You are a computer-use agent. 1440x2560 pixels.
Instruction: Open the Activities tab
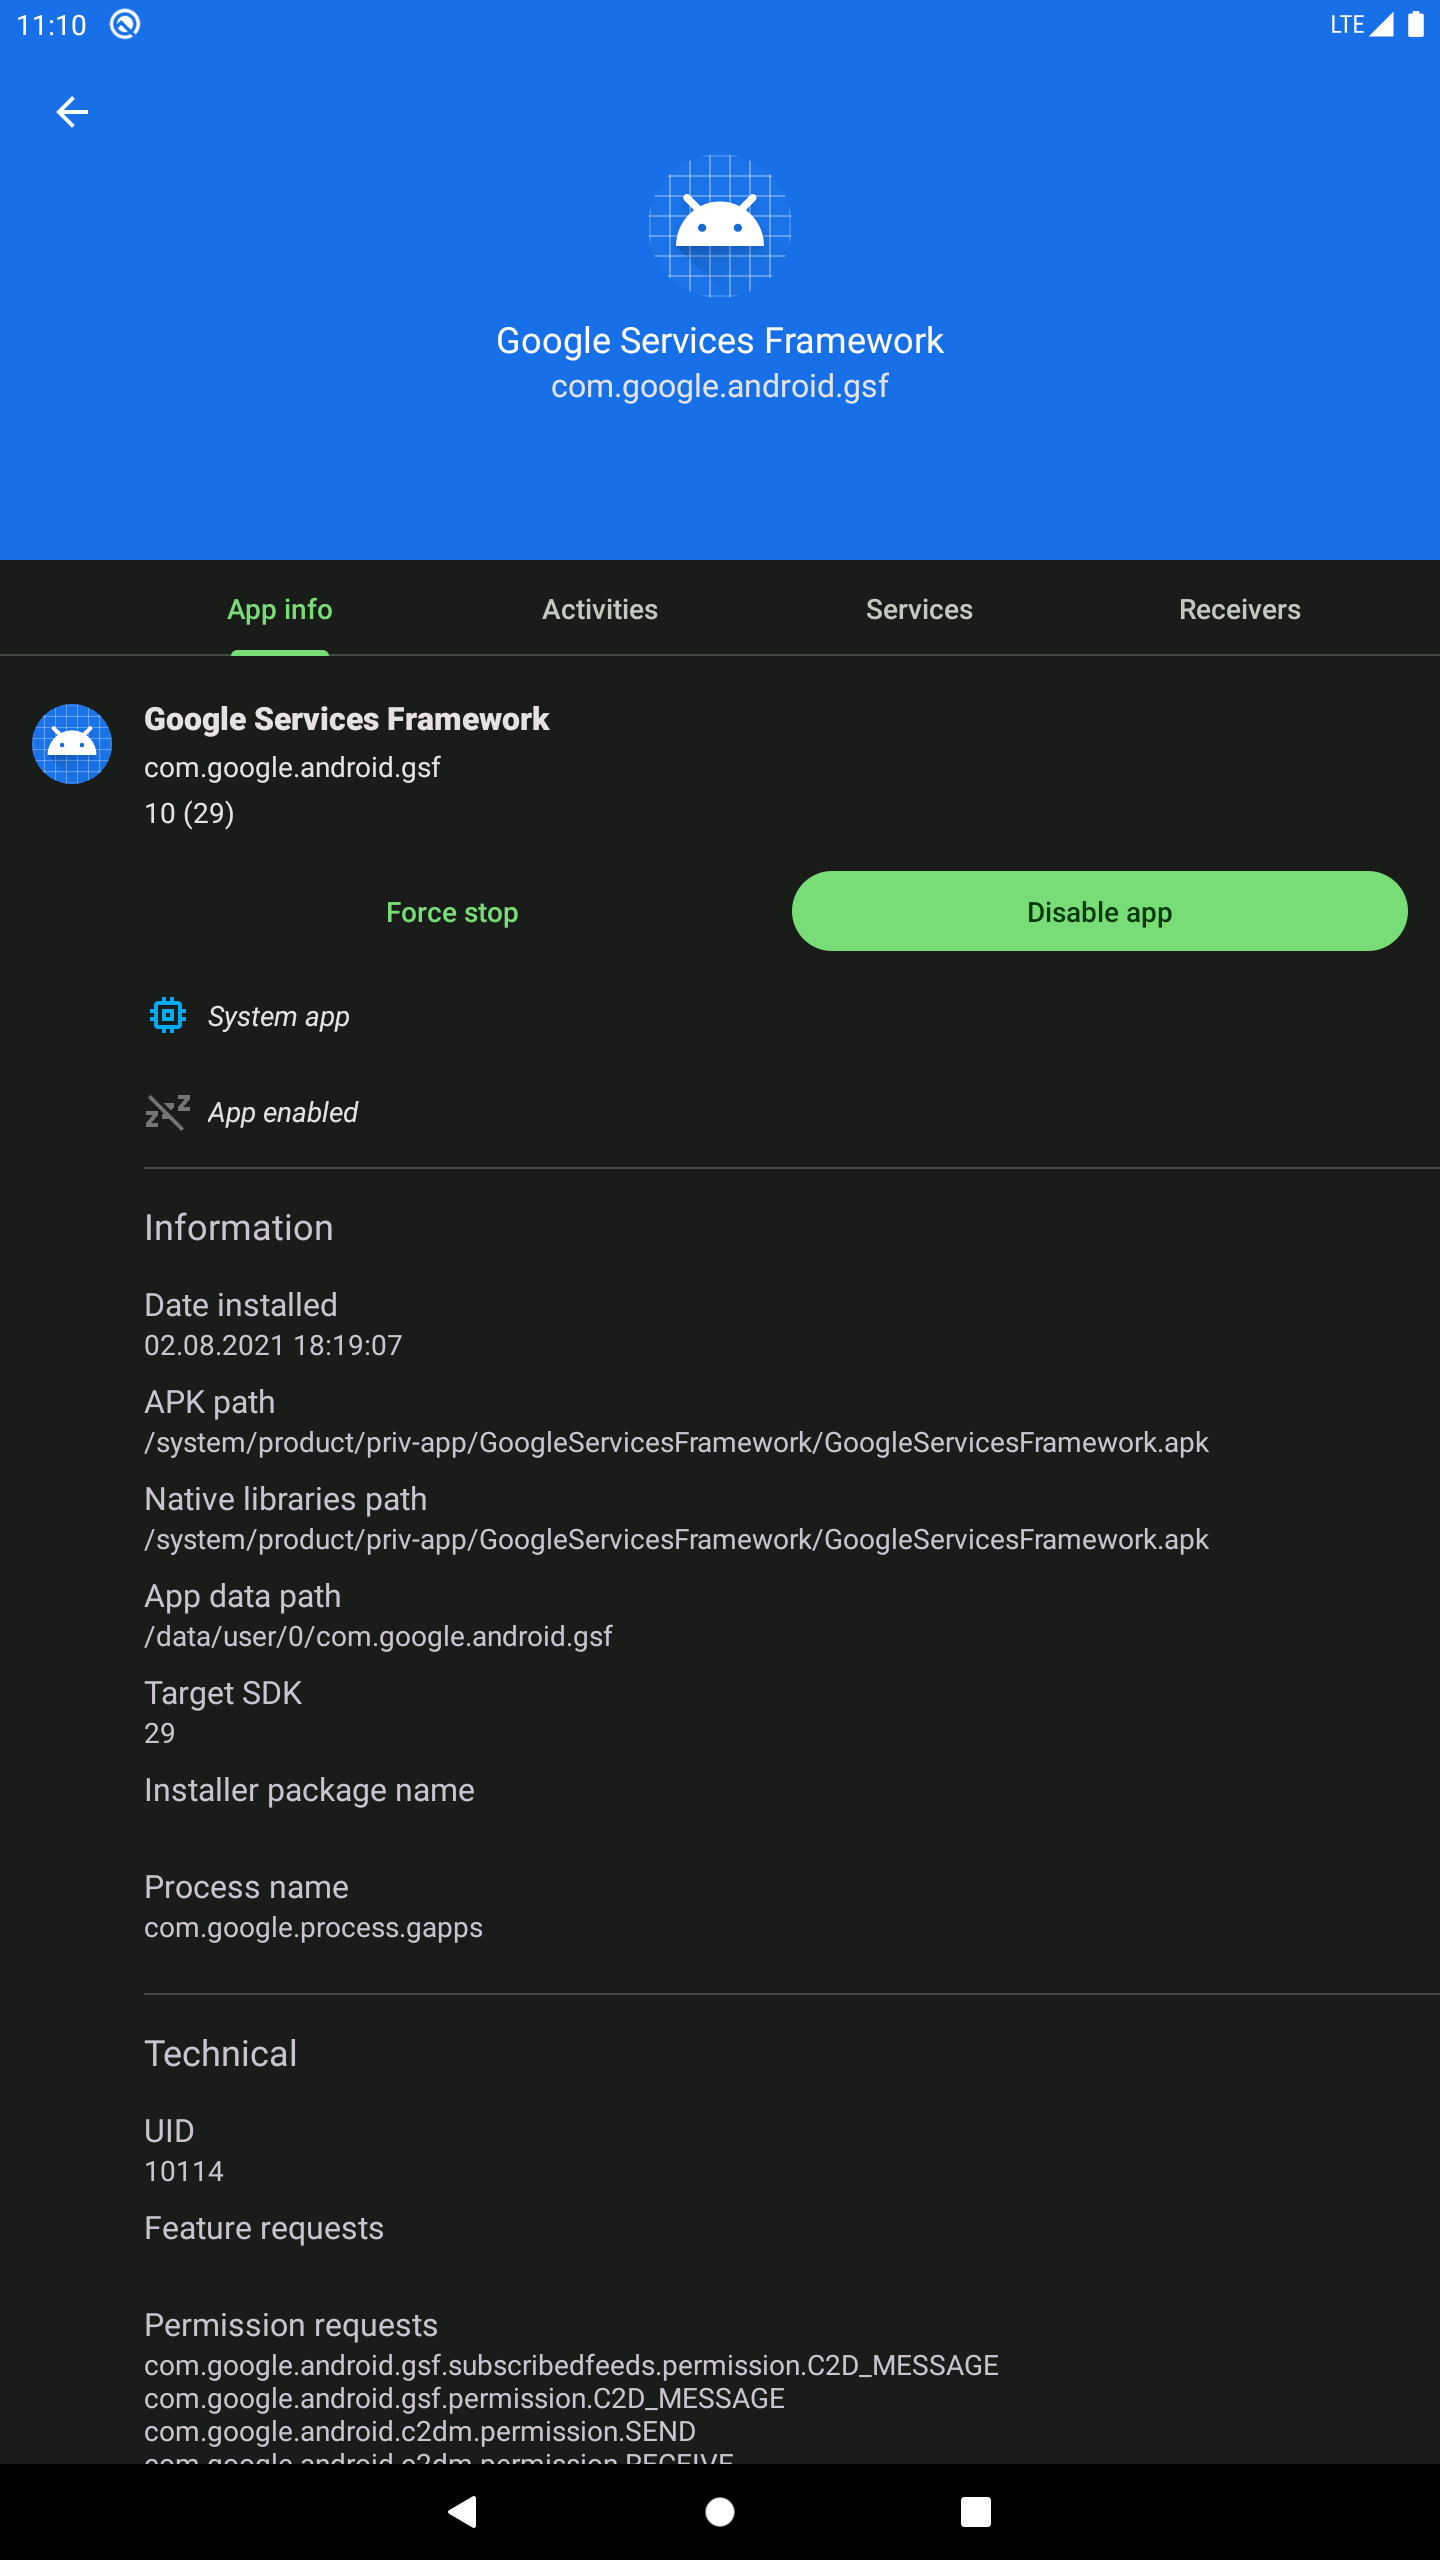(600, 609)
